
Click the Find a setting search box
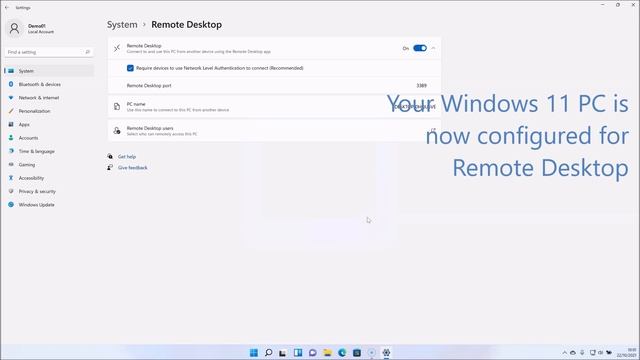49,52
